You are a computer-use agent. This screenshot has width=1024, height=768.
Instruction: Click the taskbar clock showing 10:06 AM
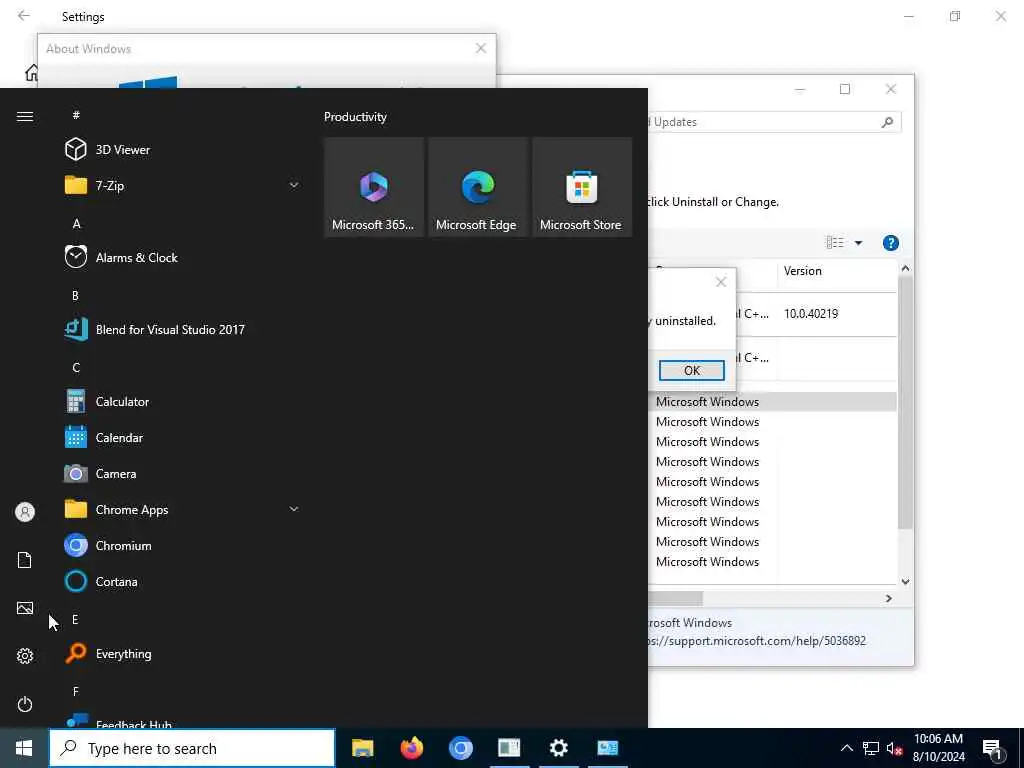click(x=938, y=748)
